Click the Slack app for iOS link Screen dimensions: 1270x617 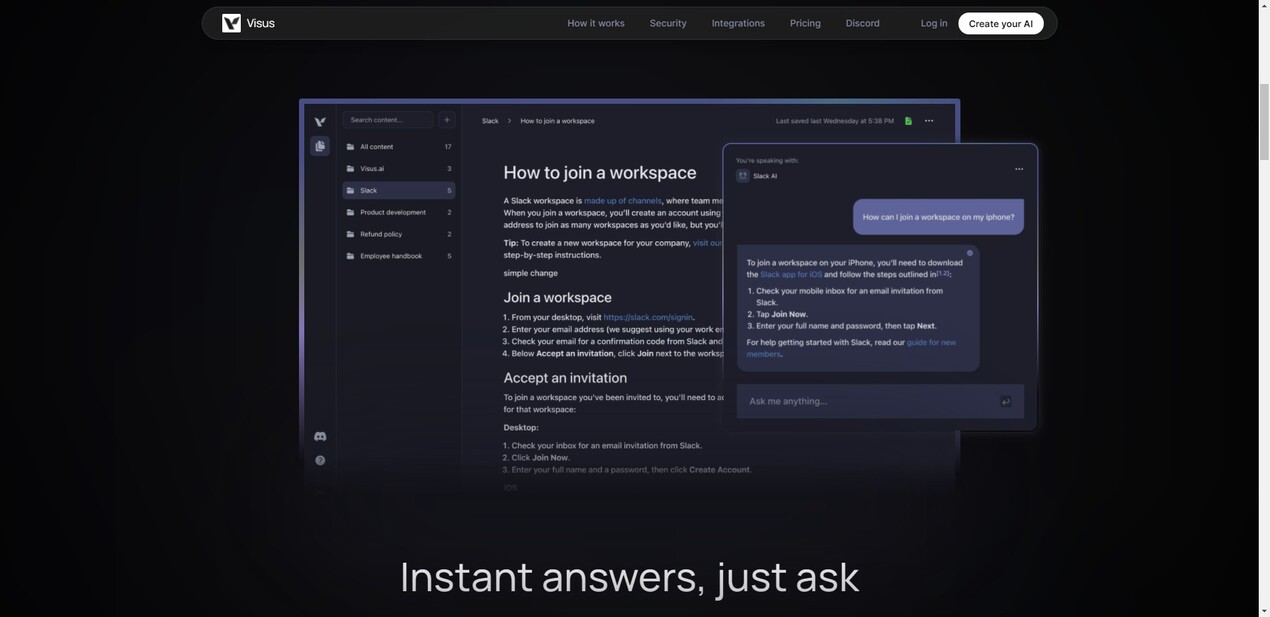791,274
